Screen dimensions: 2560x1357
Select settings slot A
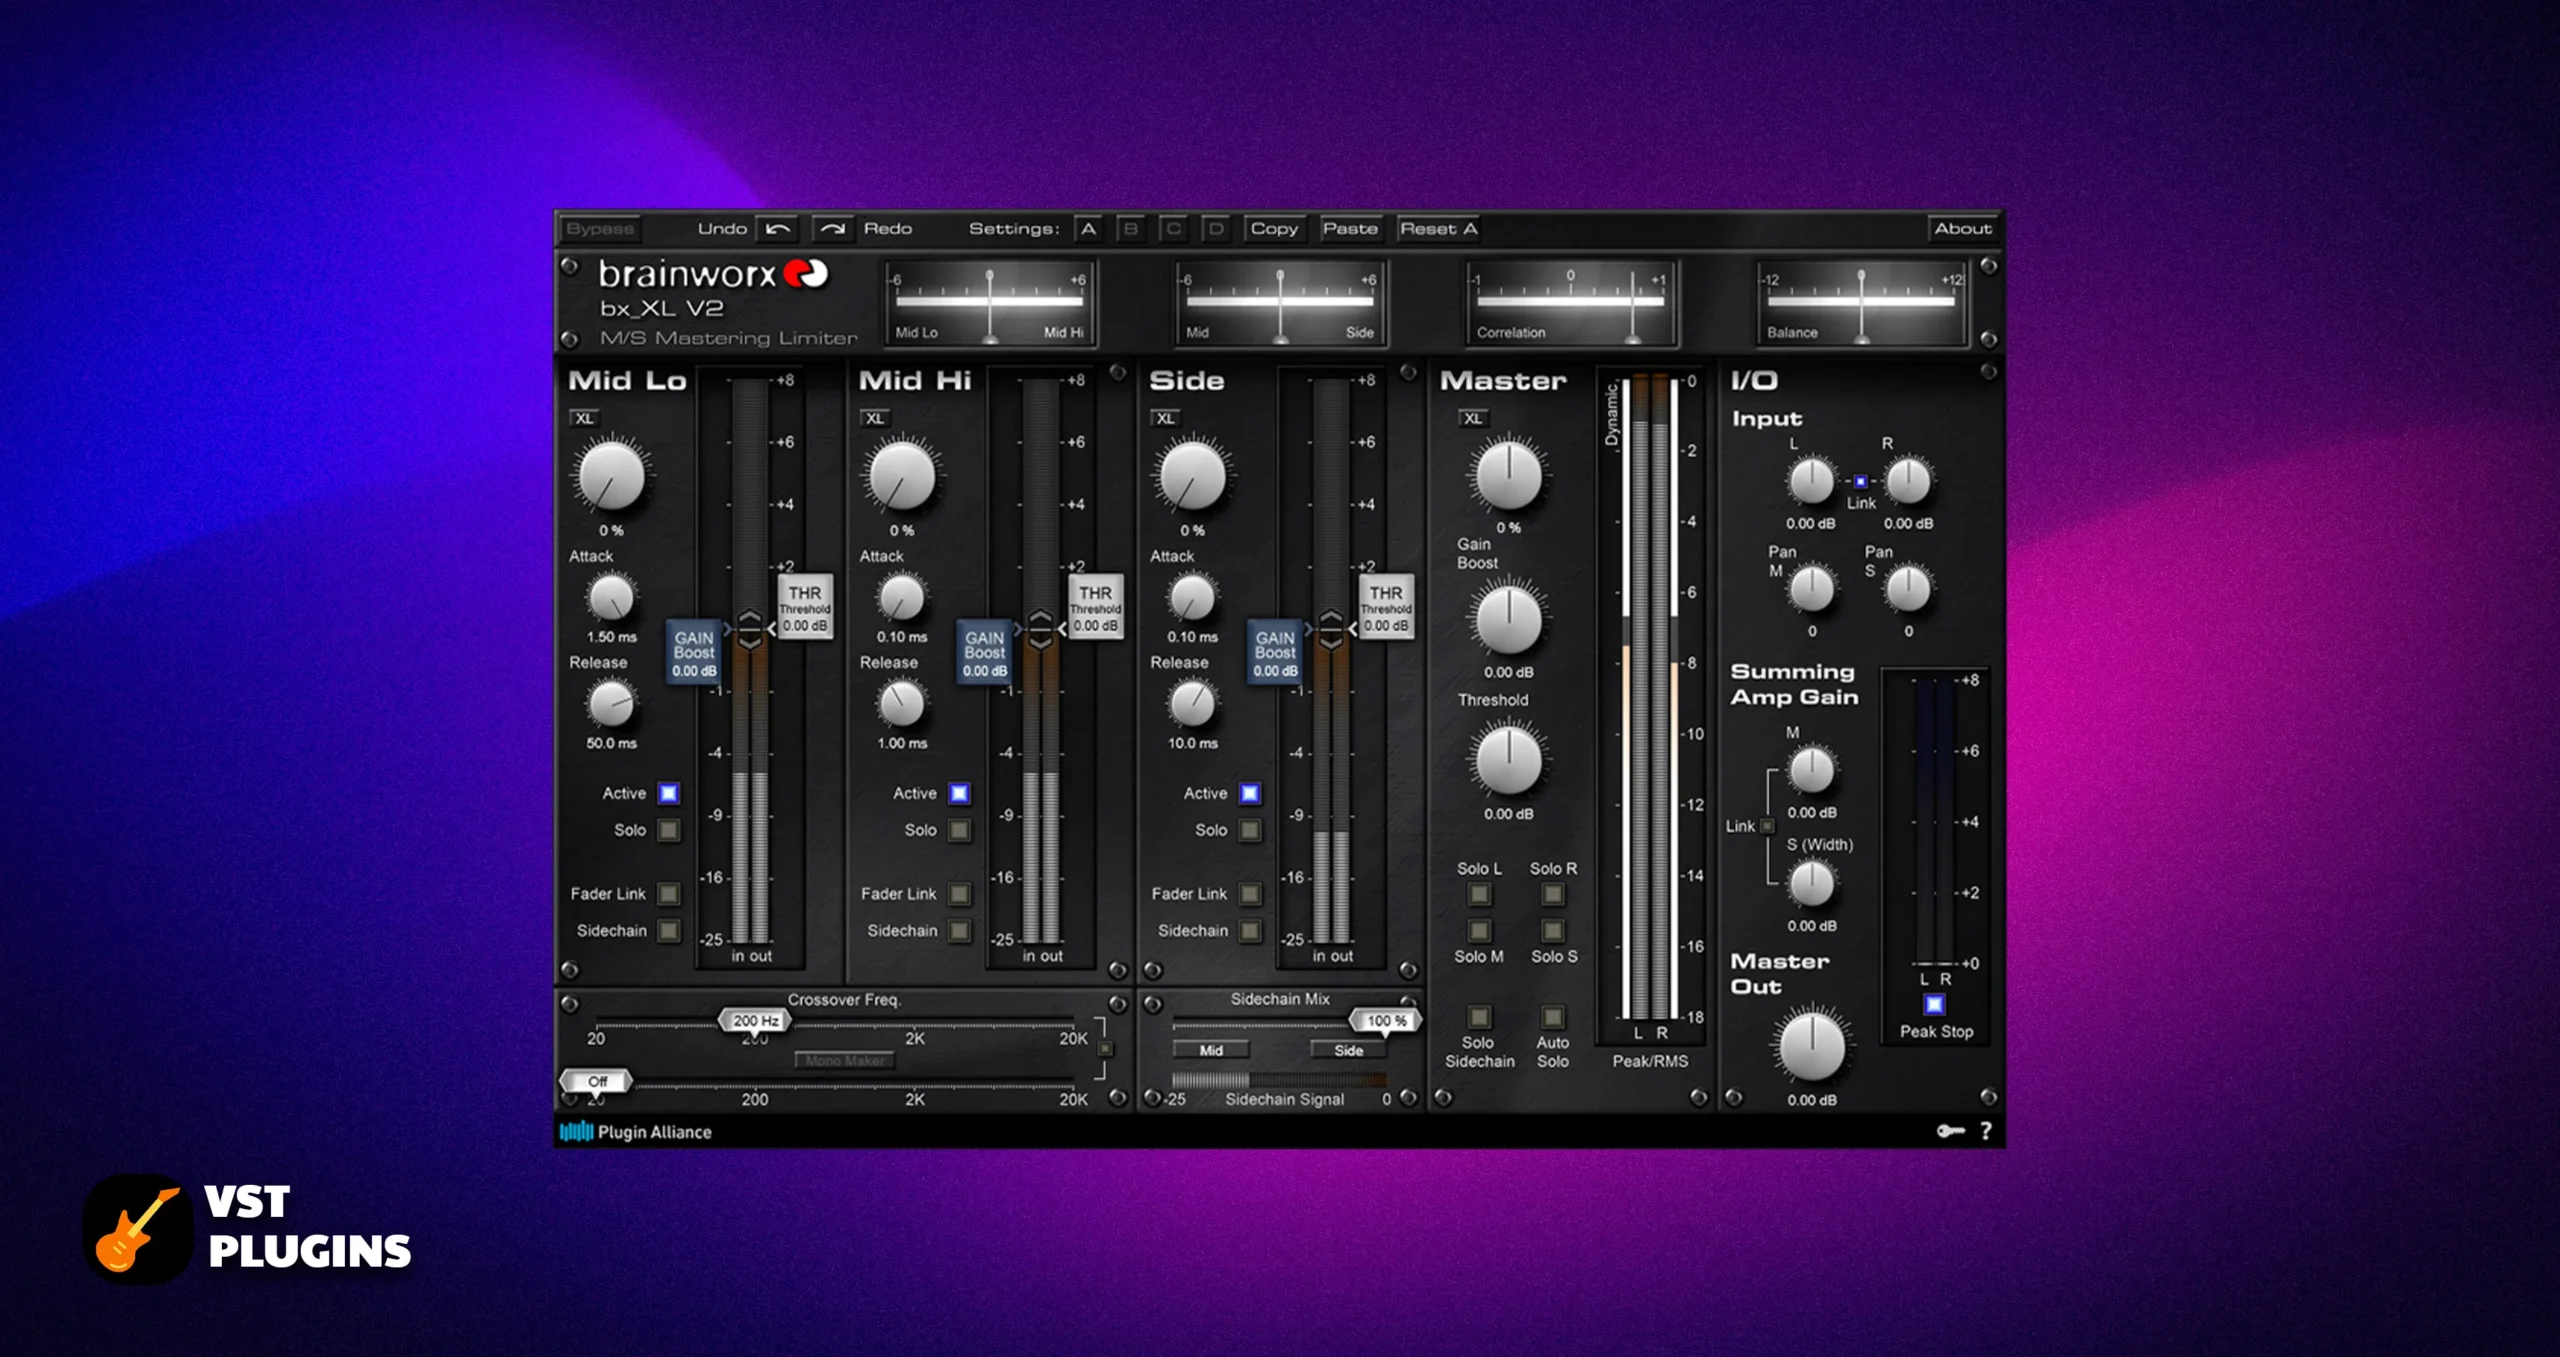click(1088, 229)
